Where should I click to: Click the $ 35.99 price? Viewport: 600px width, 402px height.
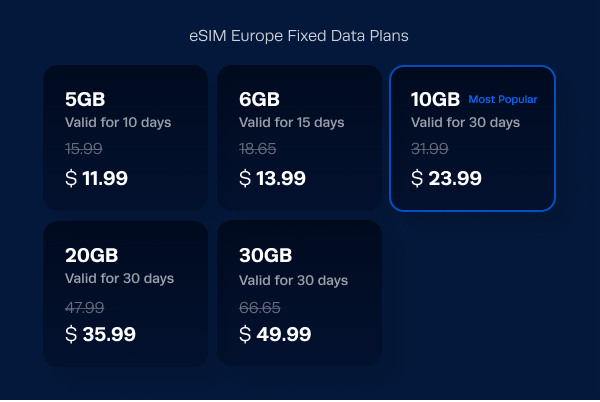pyautogui.click(x=100, y=334)
